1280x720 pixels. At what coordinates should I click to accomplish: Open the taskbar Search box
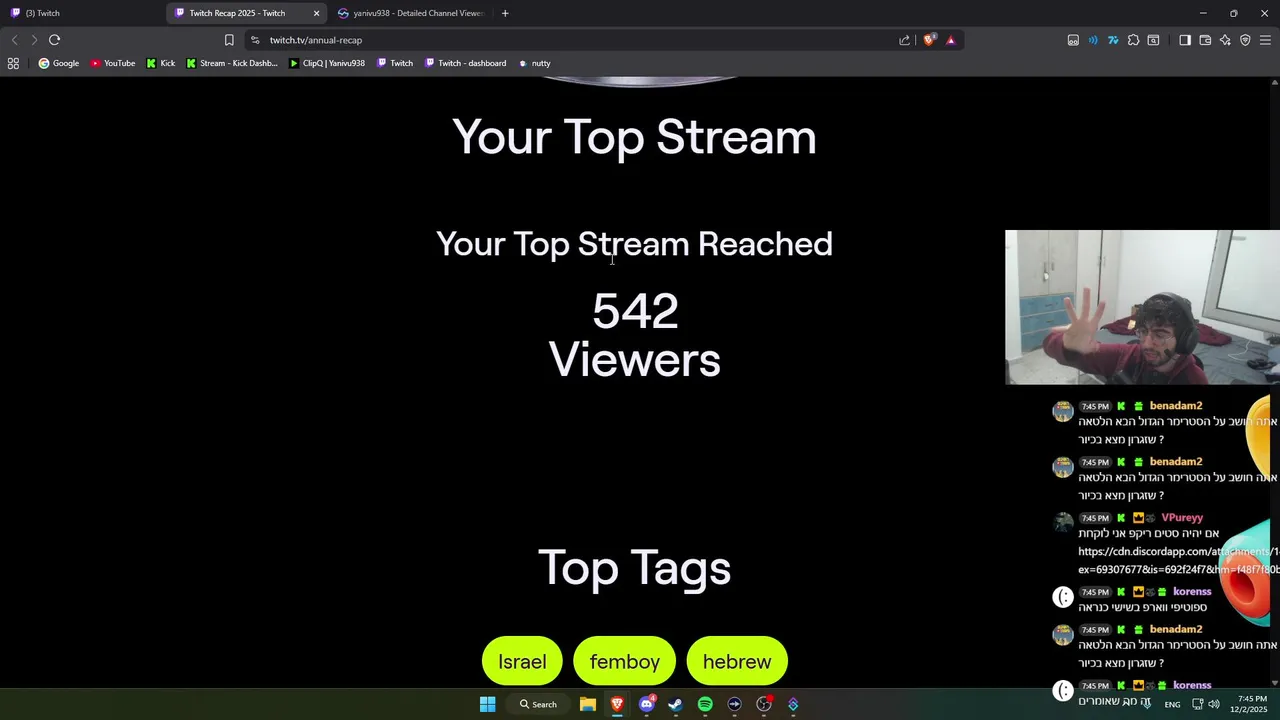coord(538,704)
